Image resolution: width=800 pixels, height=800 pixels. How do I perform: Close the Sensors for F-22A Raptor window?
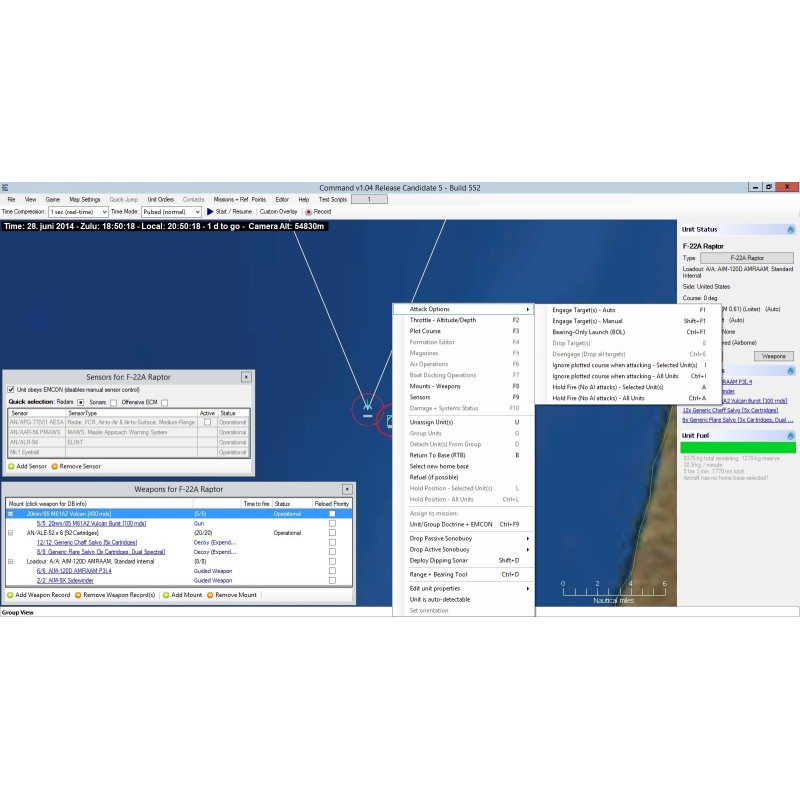(246, 377)
